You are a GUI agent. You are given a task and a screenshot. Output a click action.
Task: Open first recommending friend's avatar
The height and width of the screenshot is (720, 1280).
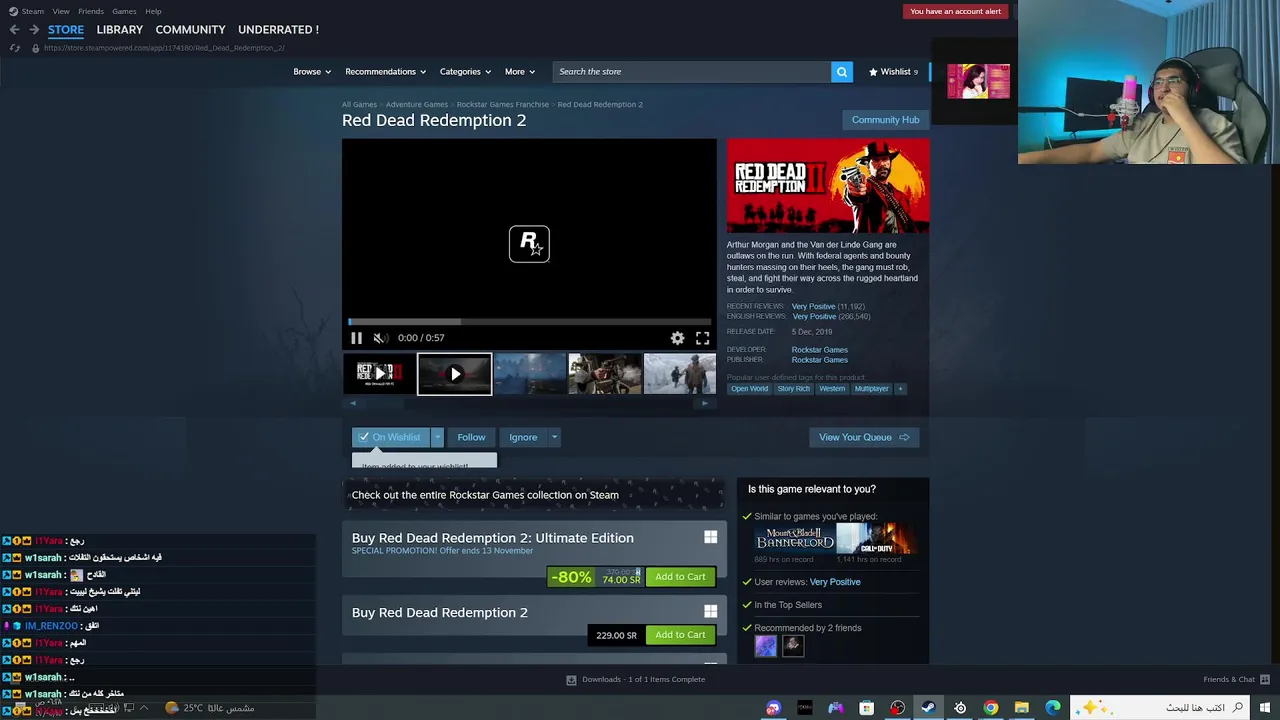(x=765, y=647)
